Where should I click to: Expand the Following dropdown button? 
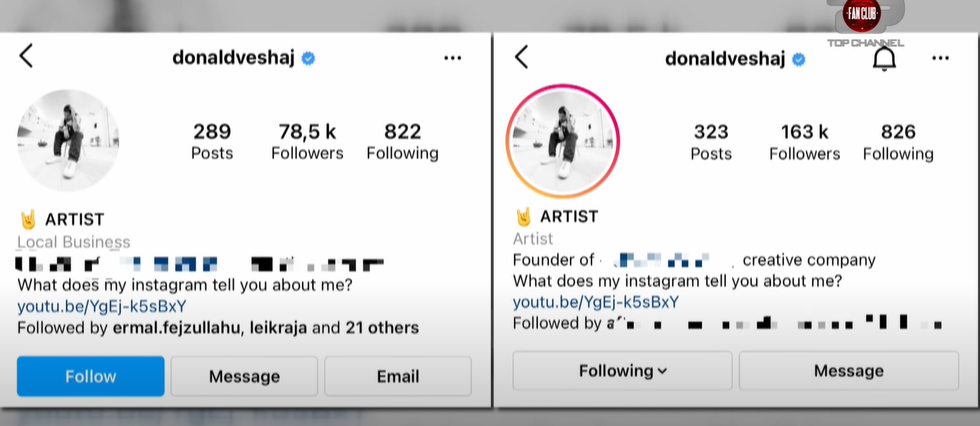click(622, 371)
